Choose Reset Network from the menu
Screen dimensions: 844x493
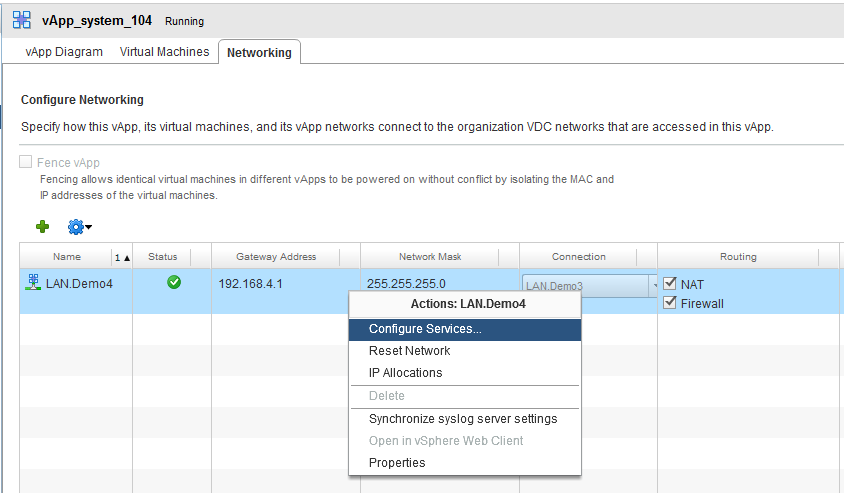(465, 351)
